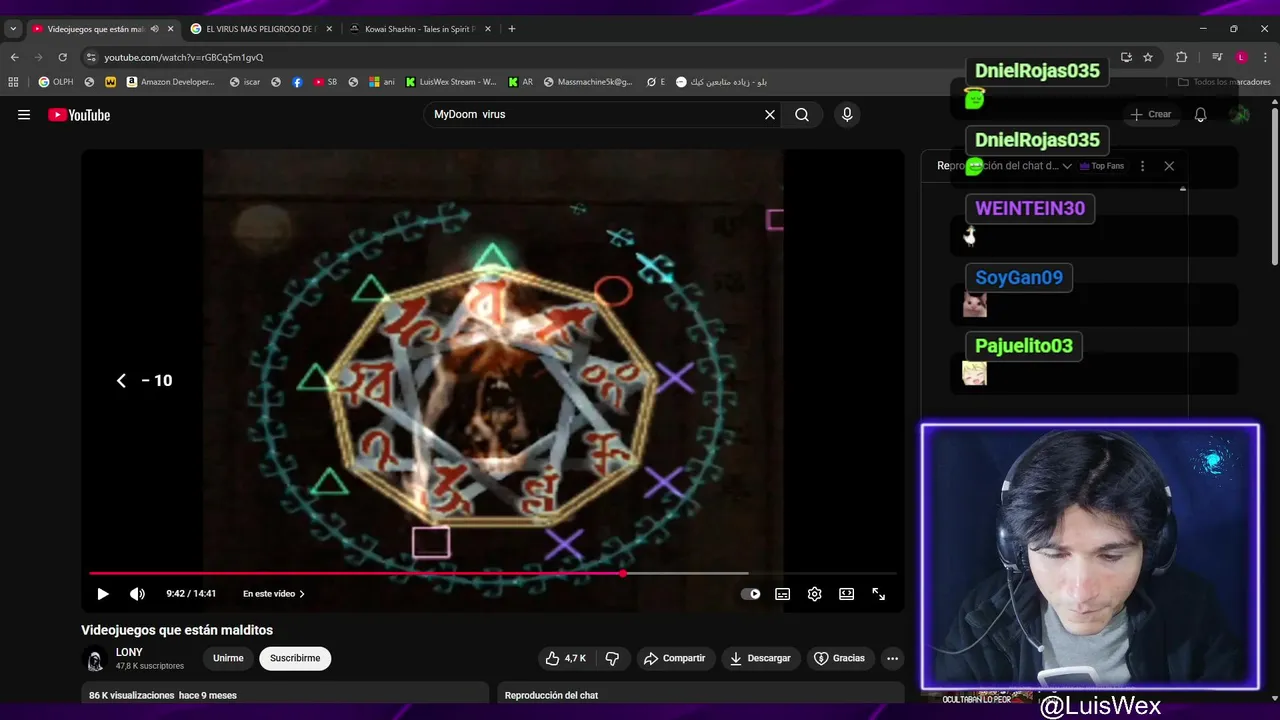Go back in browser history
This screenshot has height=720, width=1280.
pos(14,57)
